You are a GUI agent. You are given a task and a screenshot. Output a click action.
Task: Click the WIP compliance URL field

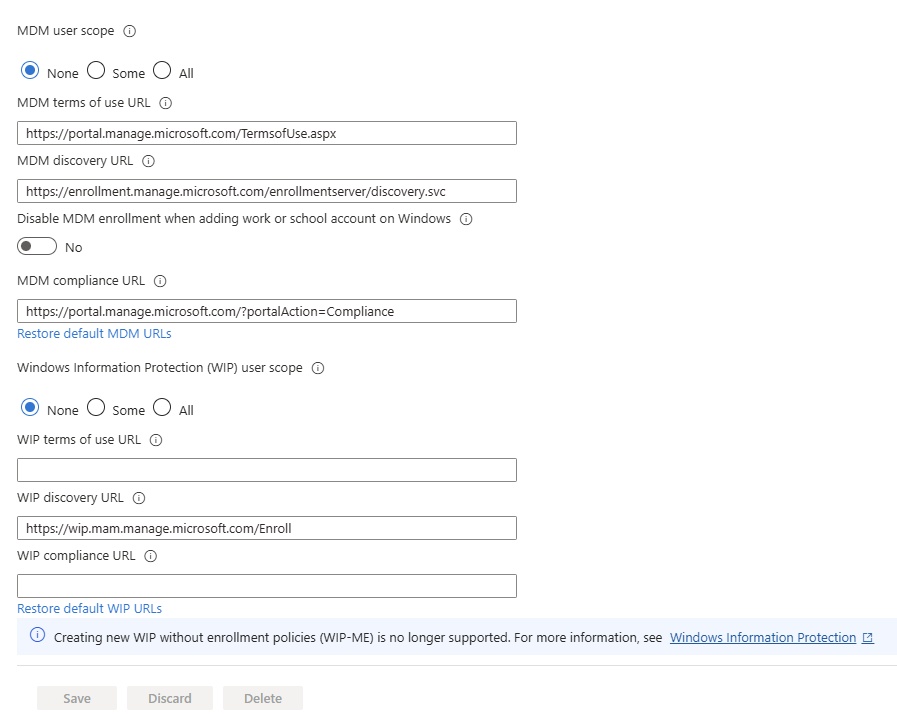267,586
